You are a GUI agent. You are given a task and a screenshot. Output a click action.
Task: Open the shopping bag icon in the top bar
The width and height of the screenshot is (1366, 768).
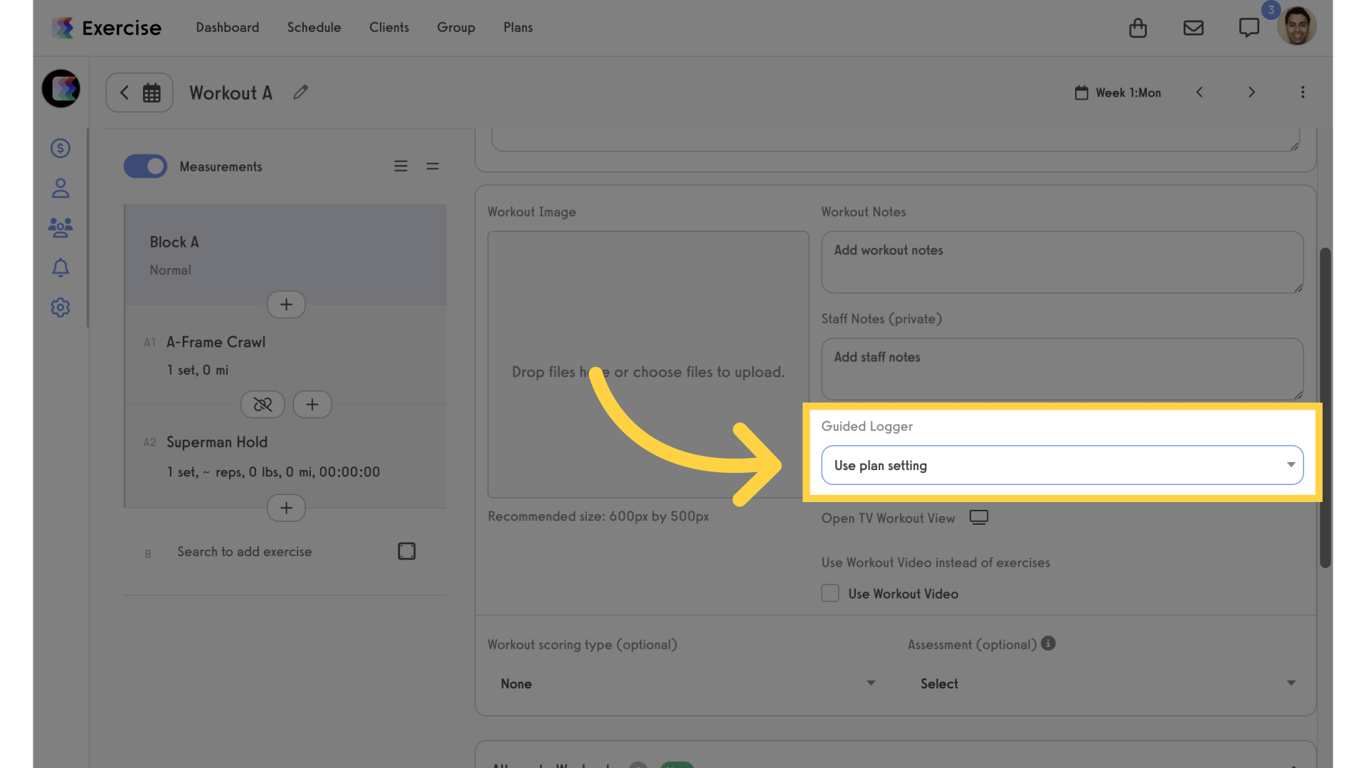click(1137, 27)
